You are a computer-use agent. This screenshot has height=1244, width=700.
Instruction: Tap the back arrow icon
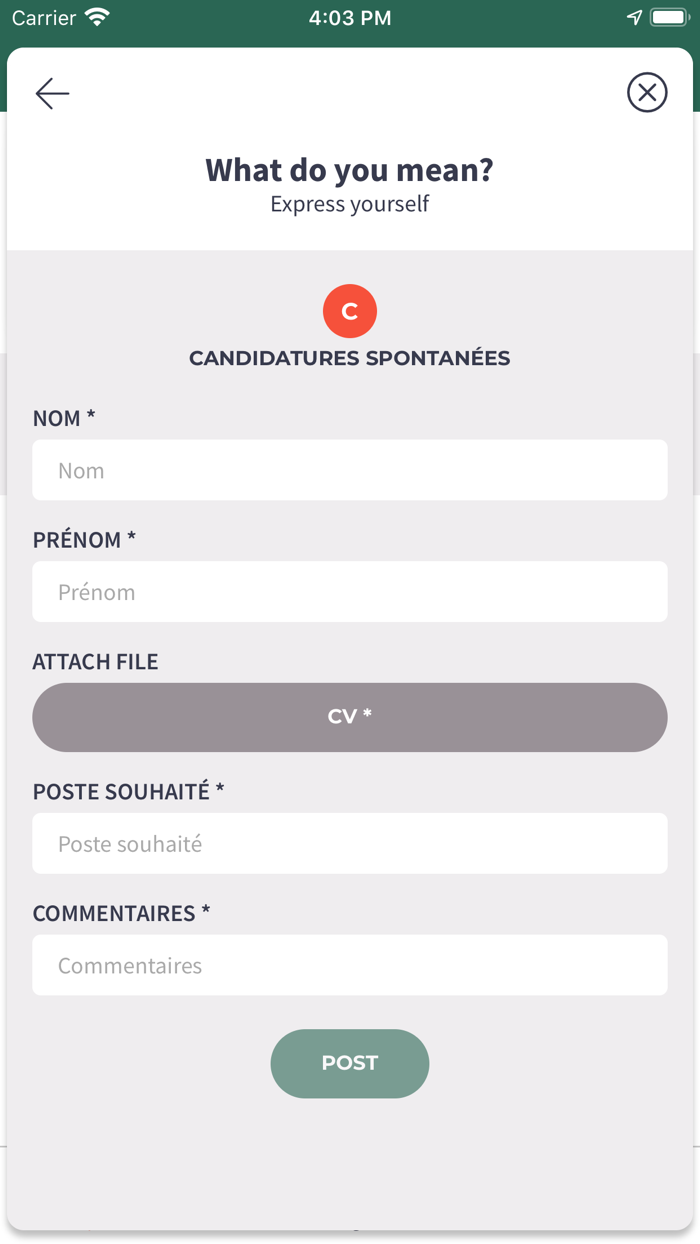click(52, 93)
